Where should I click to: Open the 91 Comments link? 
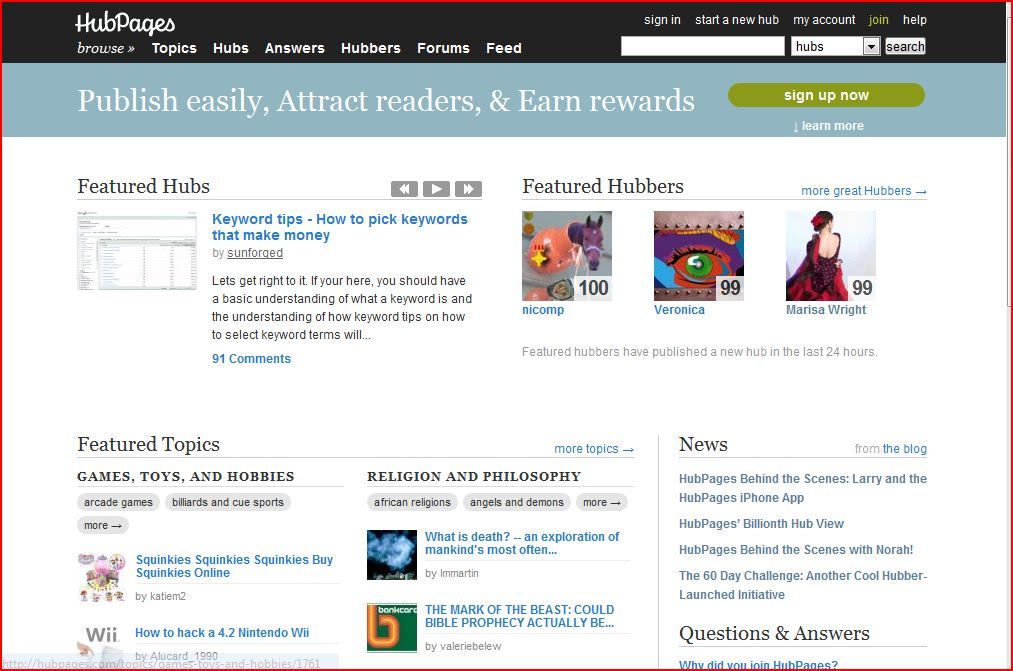point(251,359)
